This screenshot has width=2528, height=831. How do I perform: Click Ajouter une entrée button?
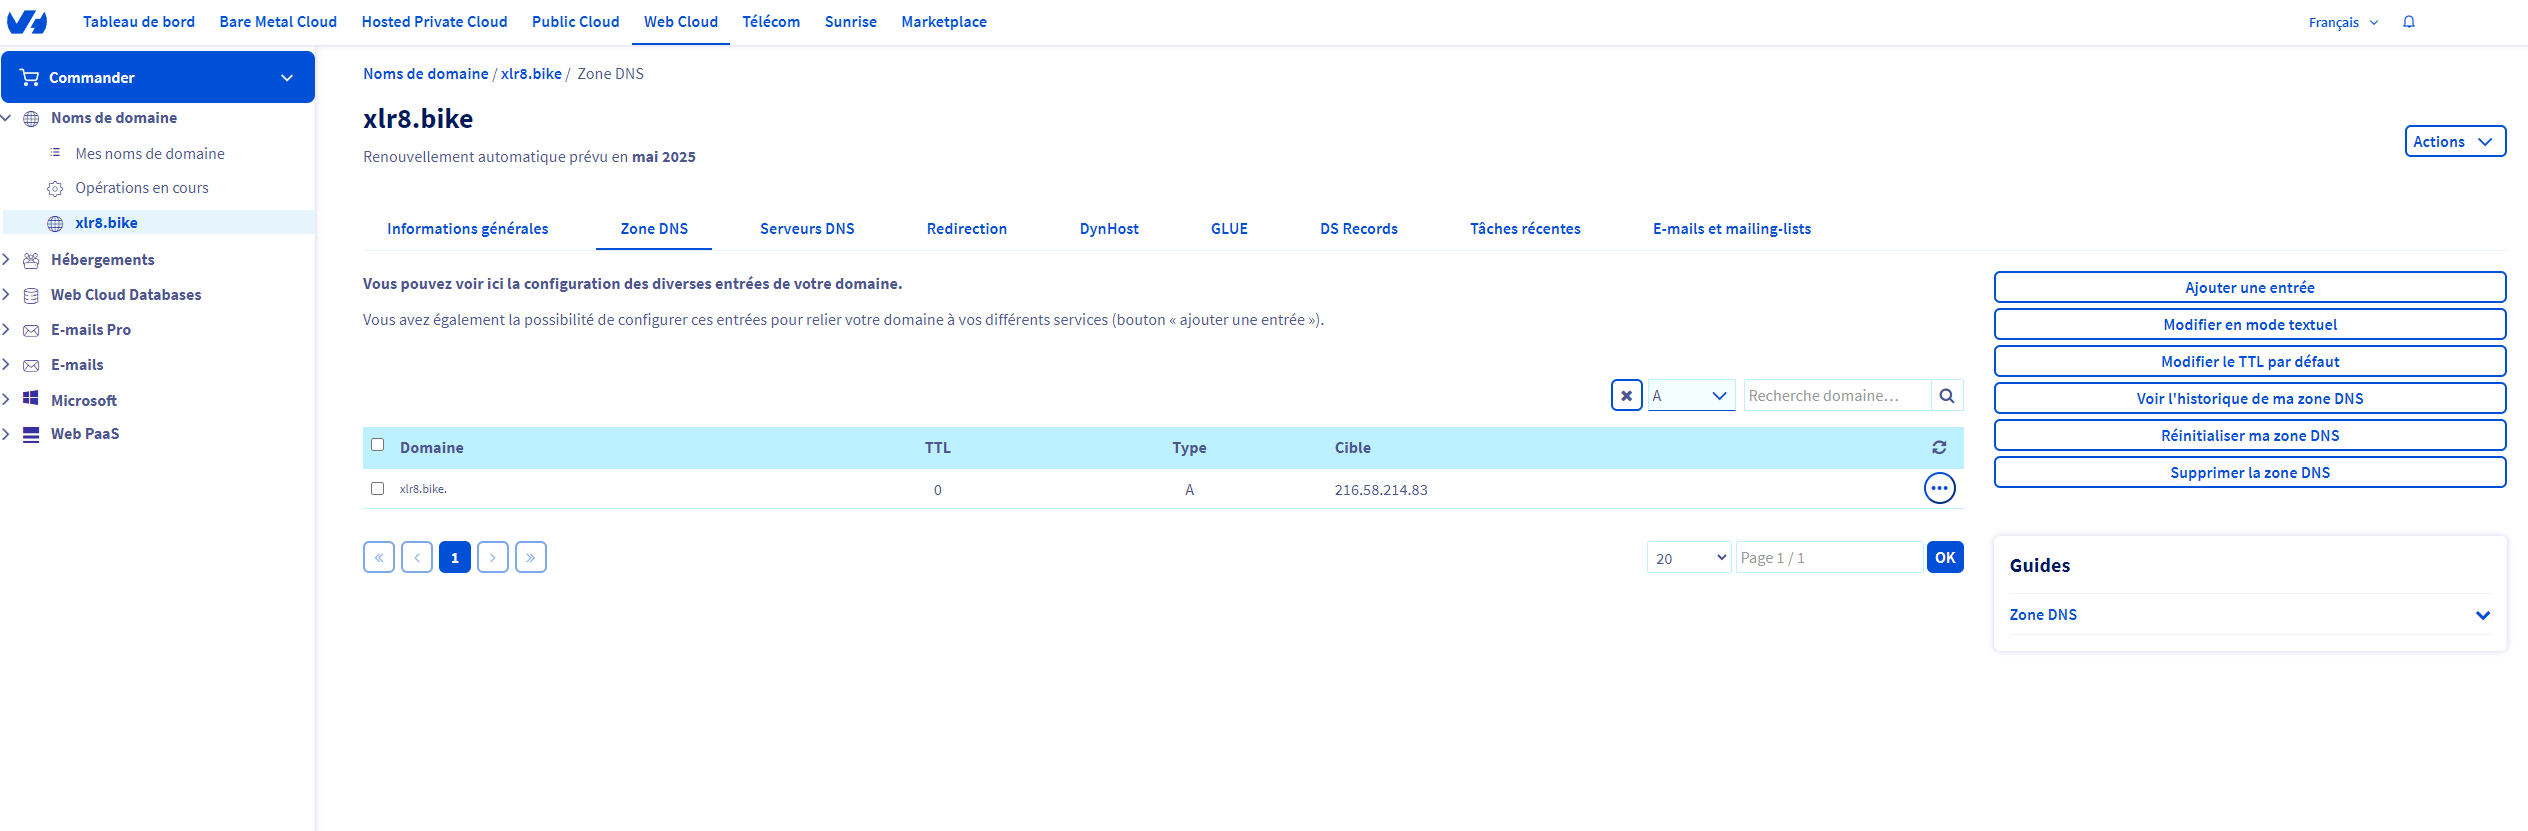point(2249,288)
